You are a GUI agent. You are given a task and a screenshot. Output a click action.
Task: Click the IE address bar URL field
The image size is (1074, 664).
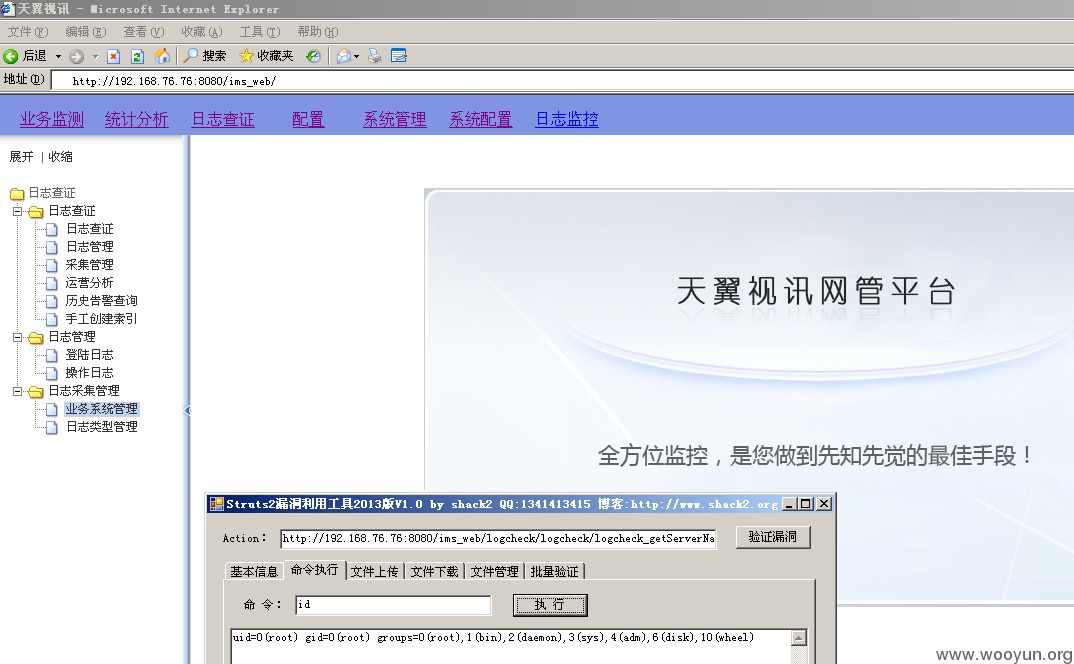(563, 81)
